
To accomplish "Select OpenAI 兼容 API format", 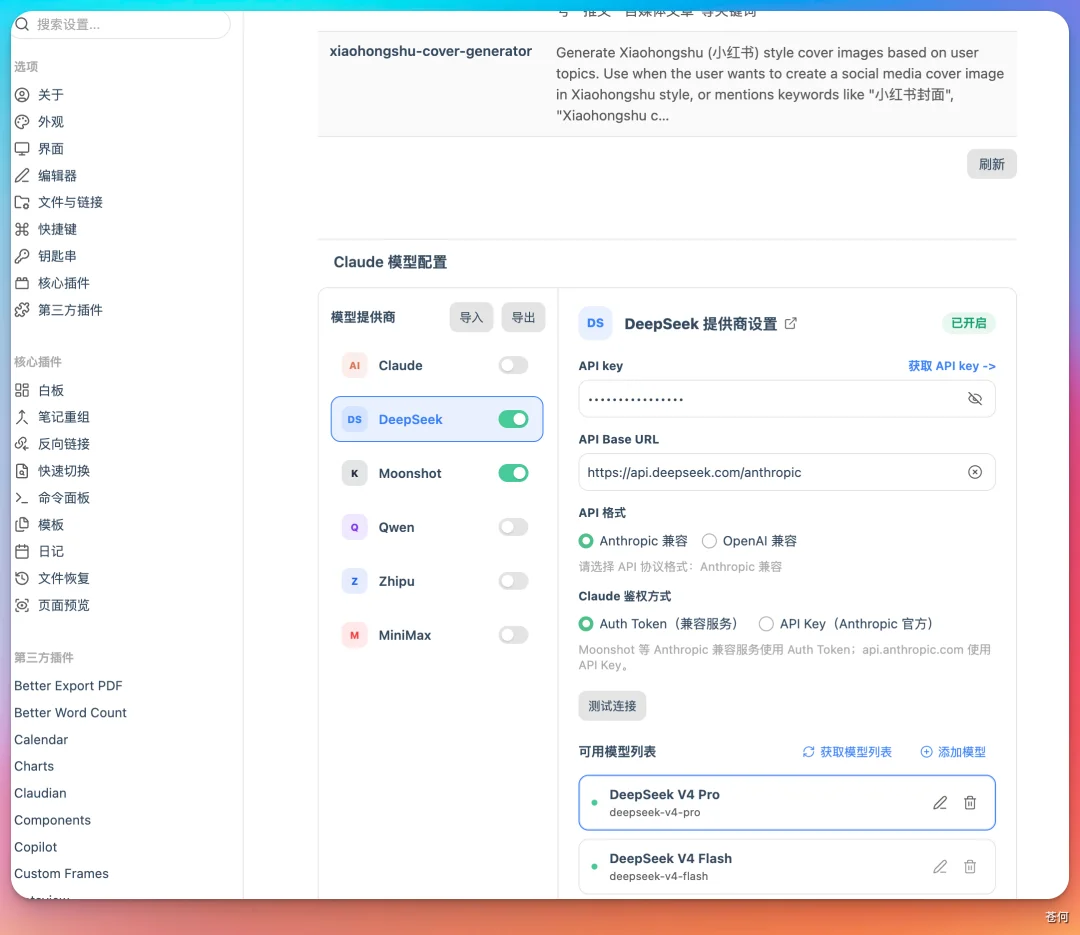I will [709, 541].
